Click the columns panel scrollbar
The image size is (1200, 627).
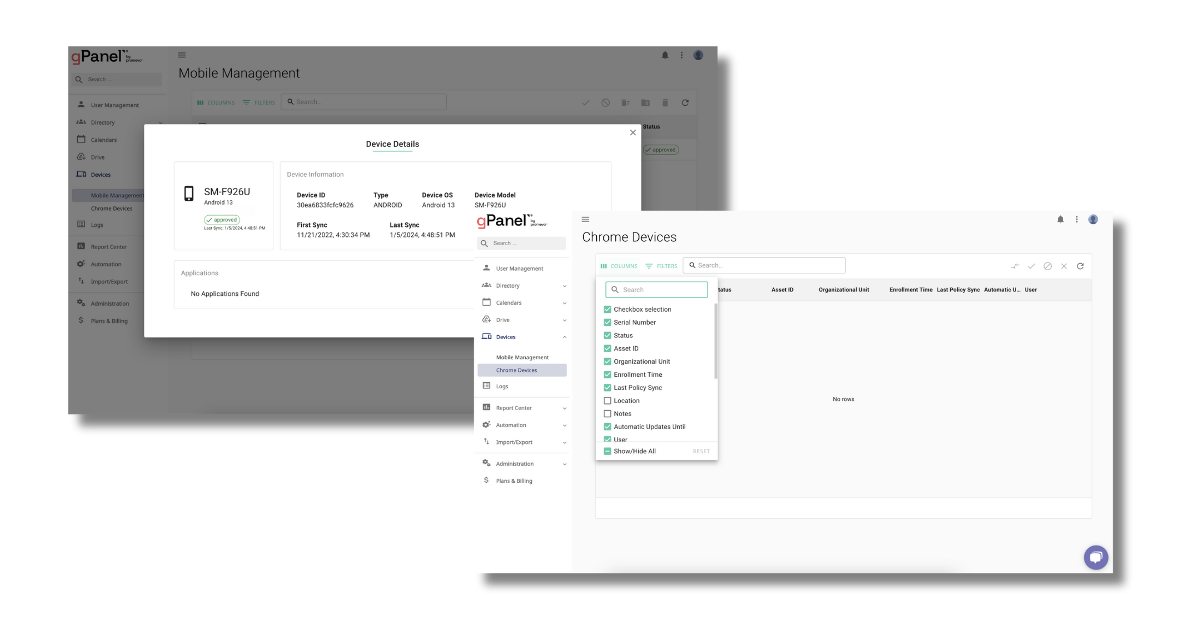click(715, 340)
